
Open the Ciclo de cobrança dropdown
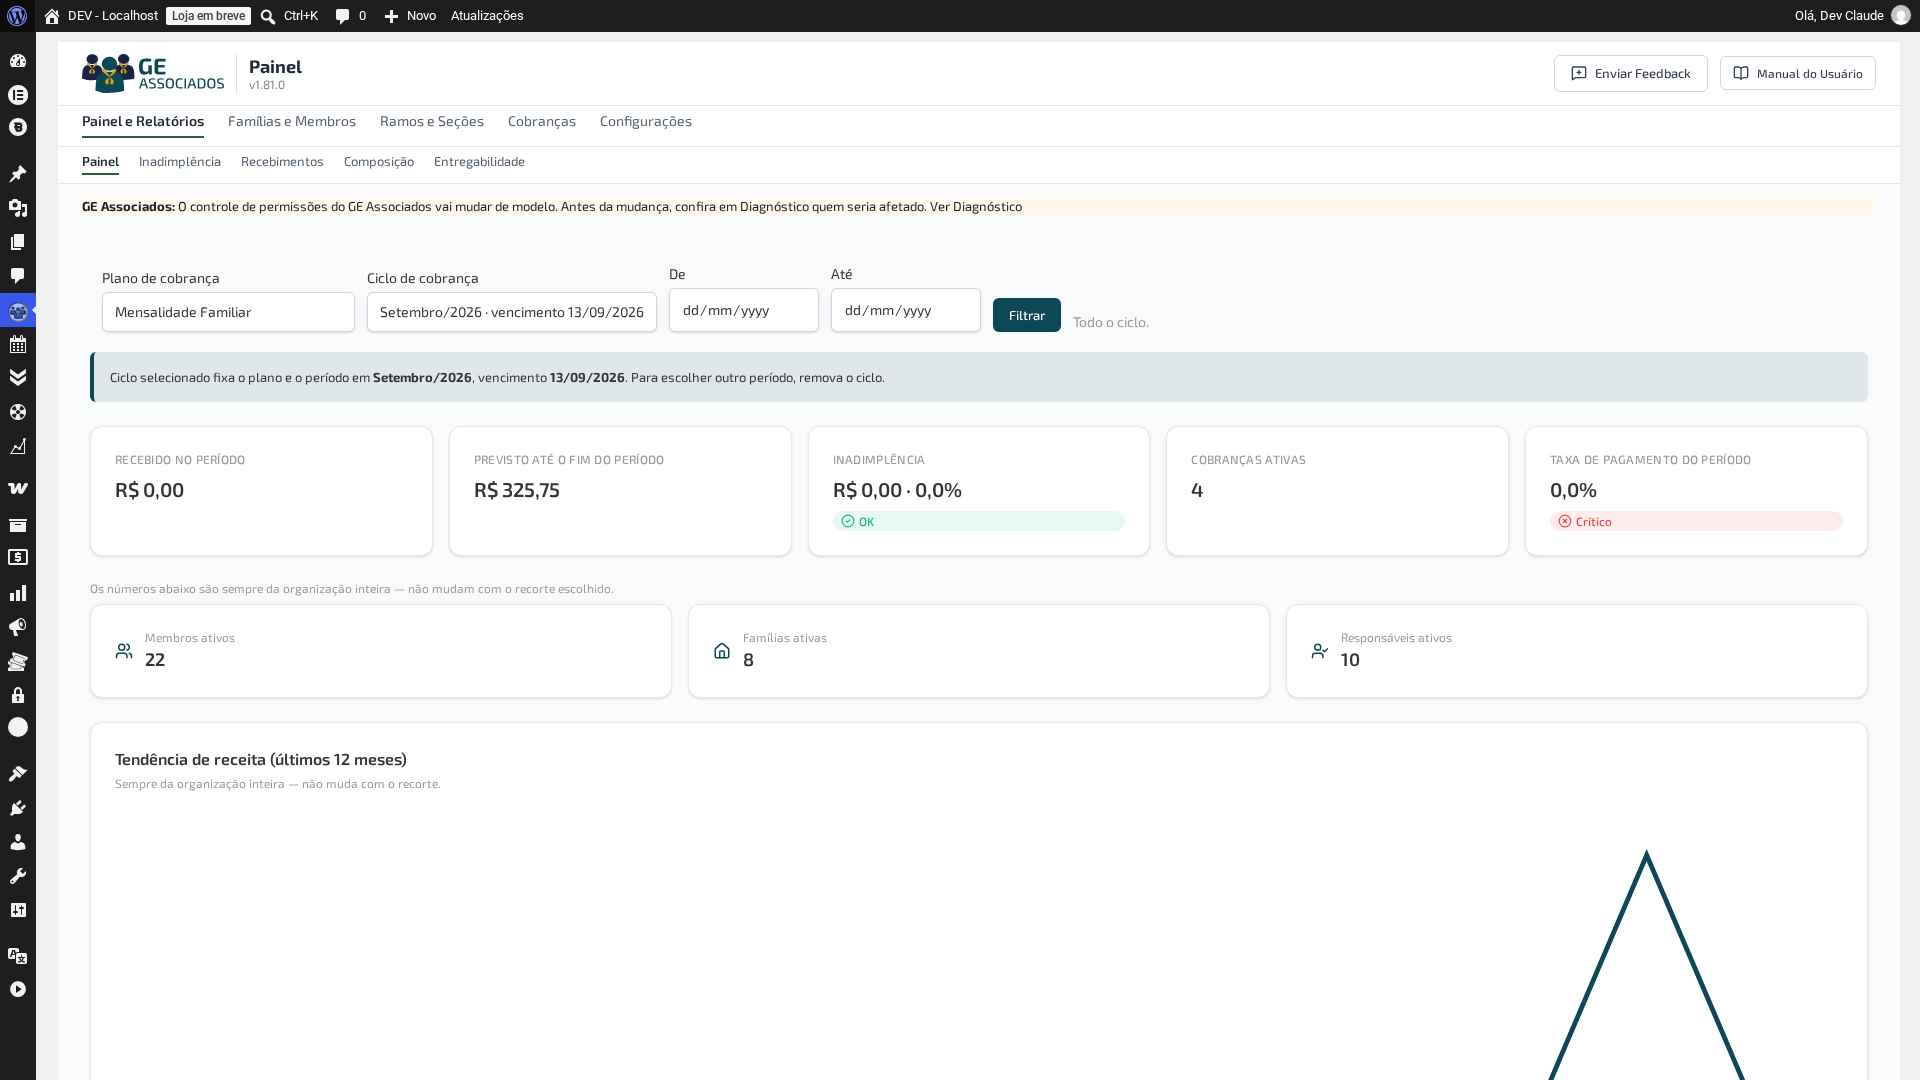512,312
